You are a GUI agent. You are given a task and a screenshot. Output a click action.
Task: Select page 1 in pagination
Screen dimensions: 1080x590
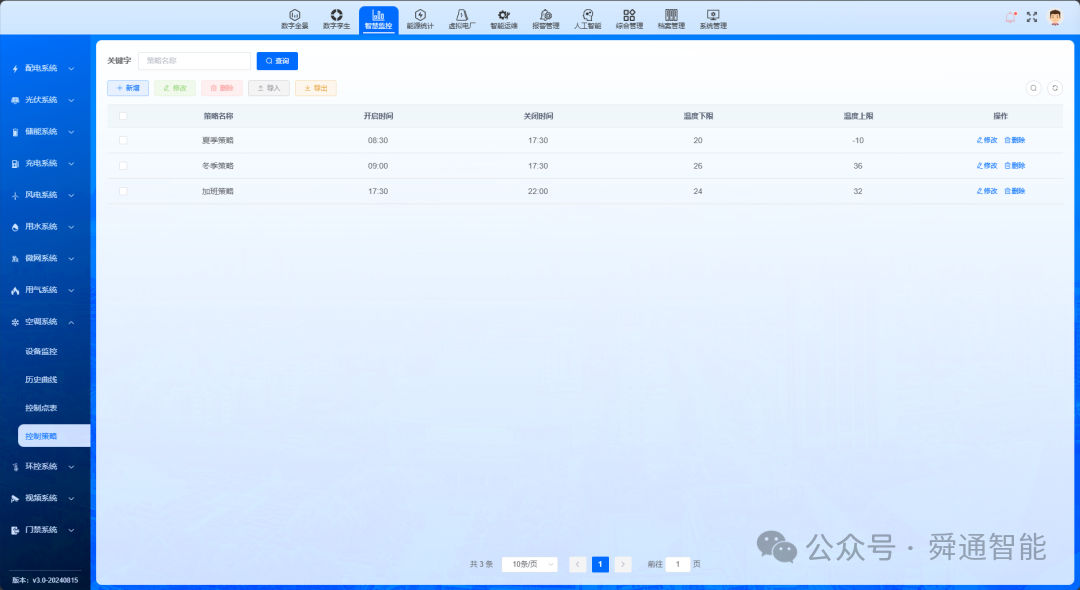tap(600, 565)
